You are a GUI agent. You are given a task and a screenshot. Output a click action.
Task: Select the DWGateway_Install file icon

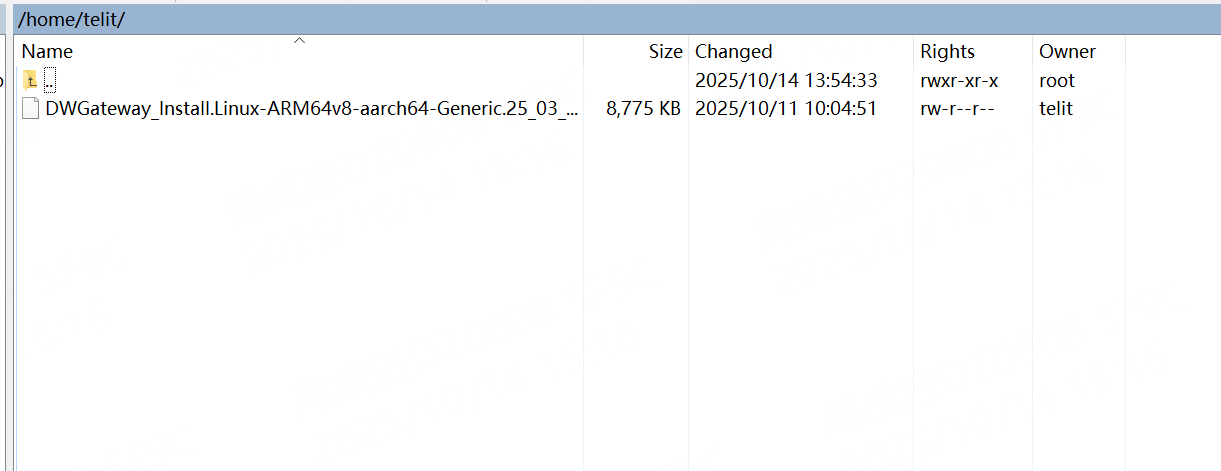(x=31, y=109)
